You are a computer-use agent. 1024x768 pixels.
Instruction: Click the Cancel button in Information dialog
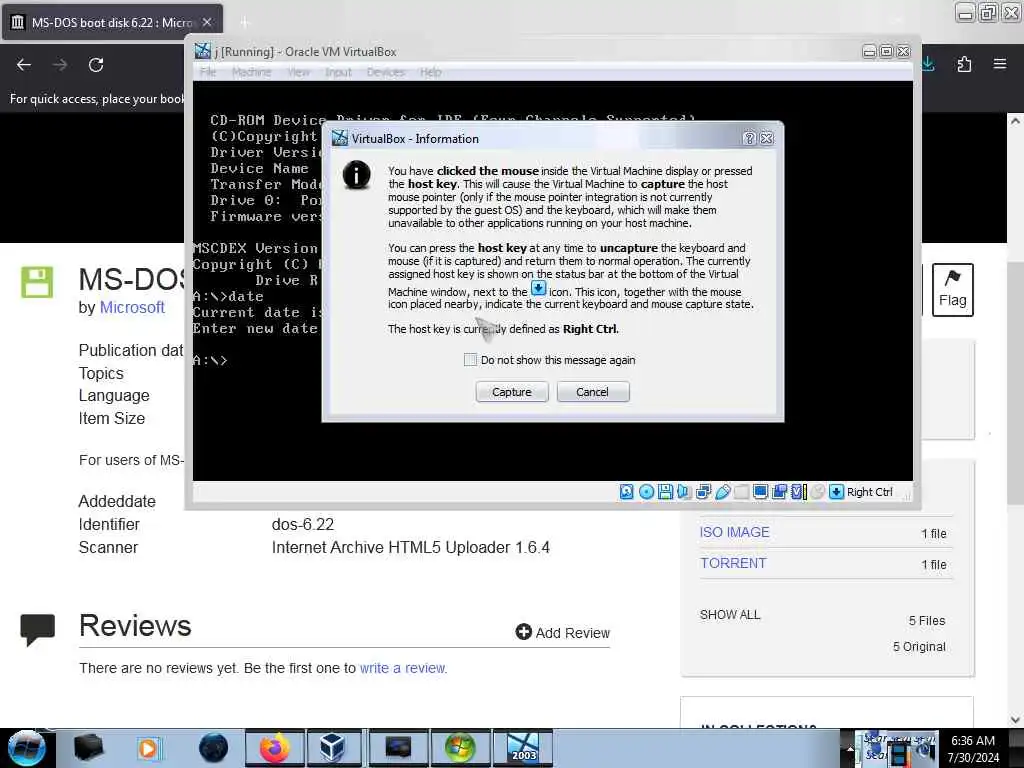[x=592, y=392]
